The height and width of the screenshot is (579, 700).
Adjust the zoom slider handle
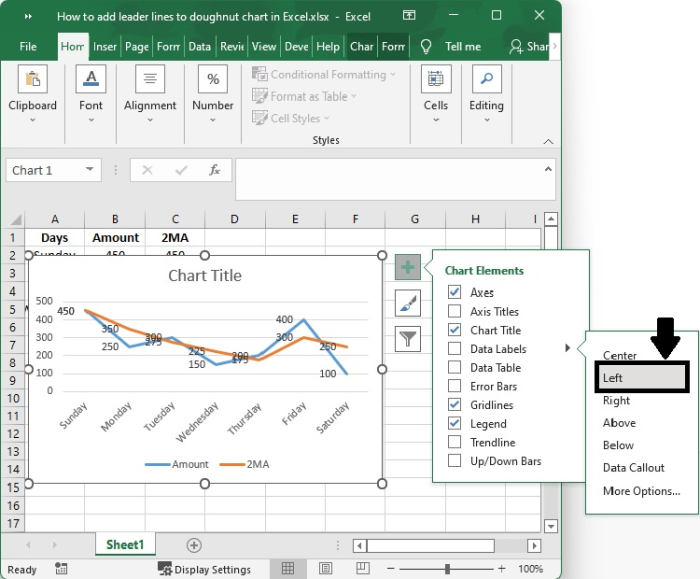tap(447, 569)
